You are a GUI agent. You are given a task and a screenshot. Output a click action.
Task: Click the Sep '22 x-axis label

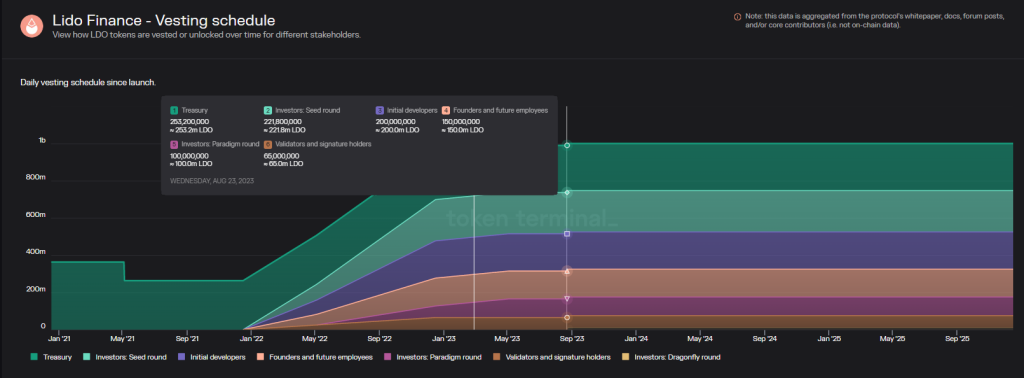coord(379,339)
